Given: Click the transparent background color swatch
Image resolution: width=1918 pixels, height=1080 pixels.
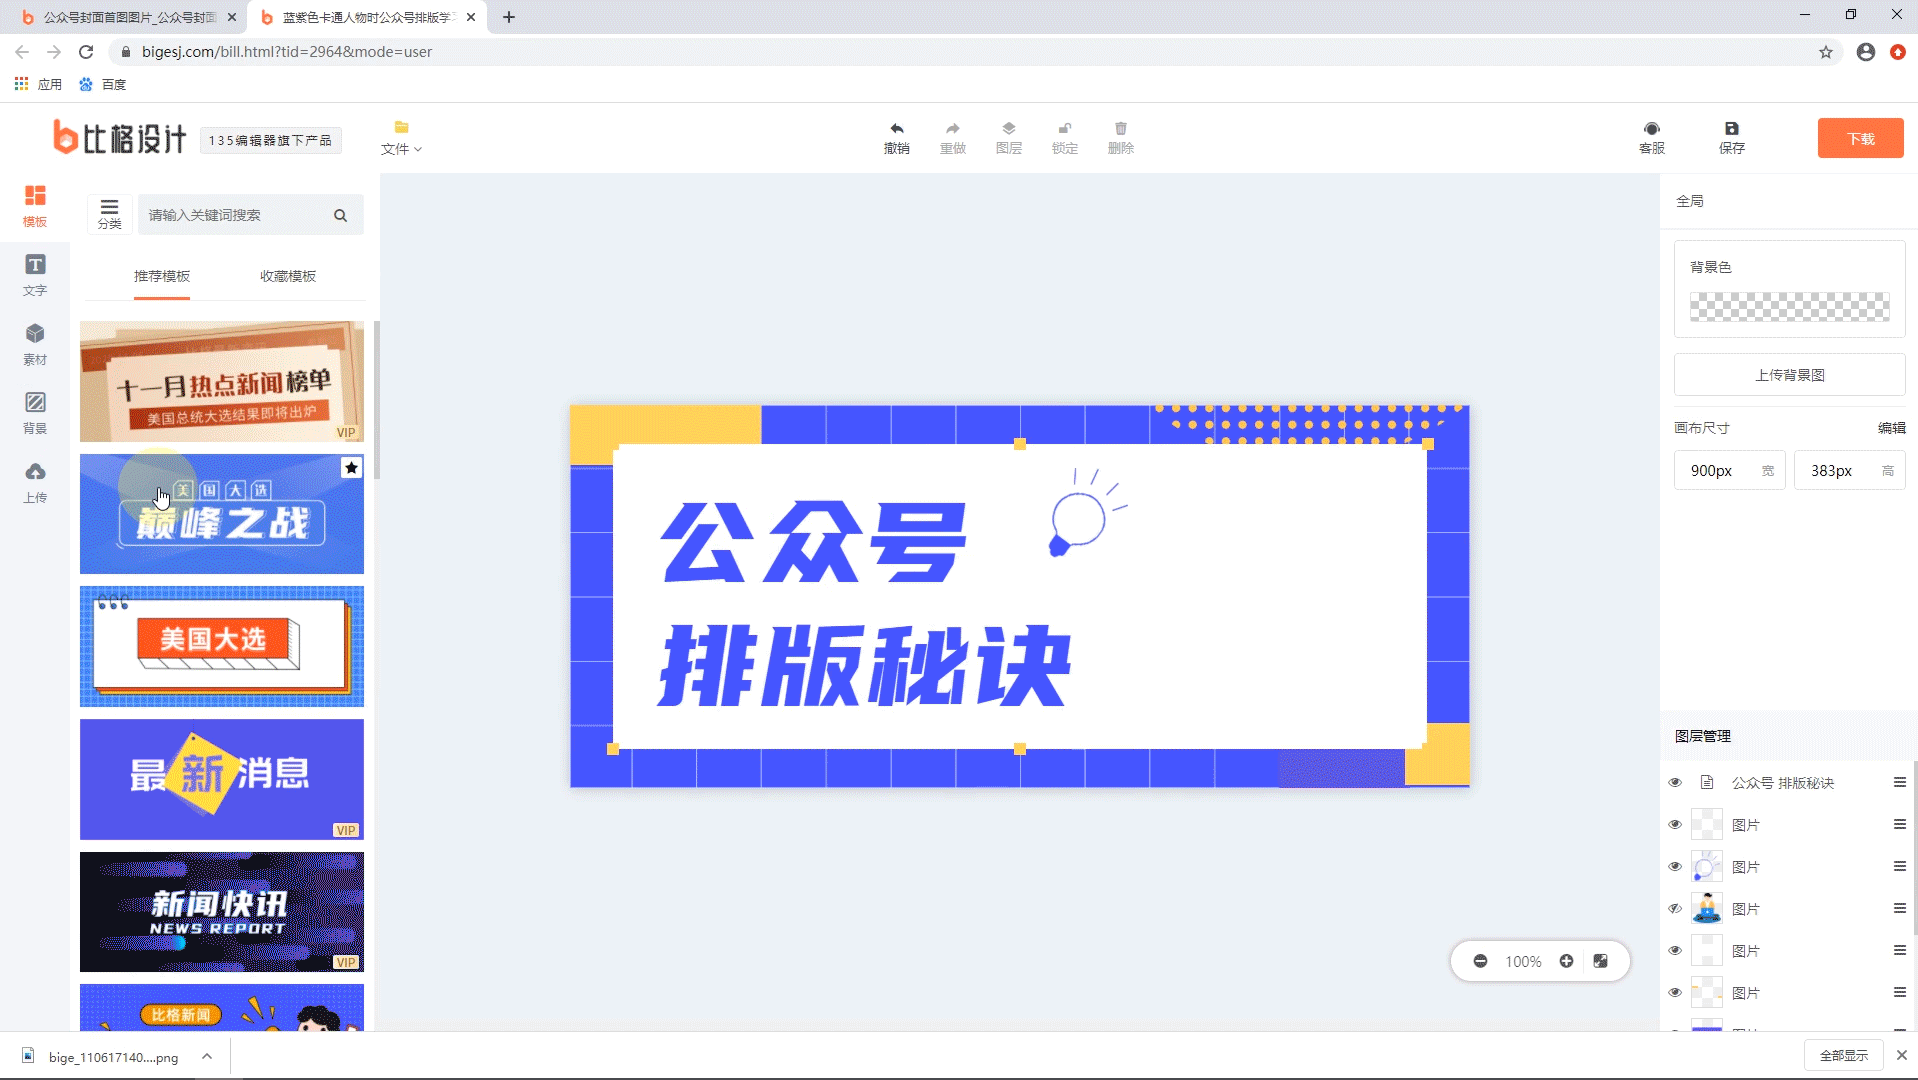Looking at the screenshot, I should tap(1788, 307).
